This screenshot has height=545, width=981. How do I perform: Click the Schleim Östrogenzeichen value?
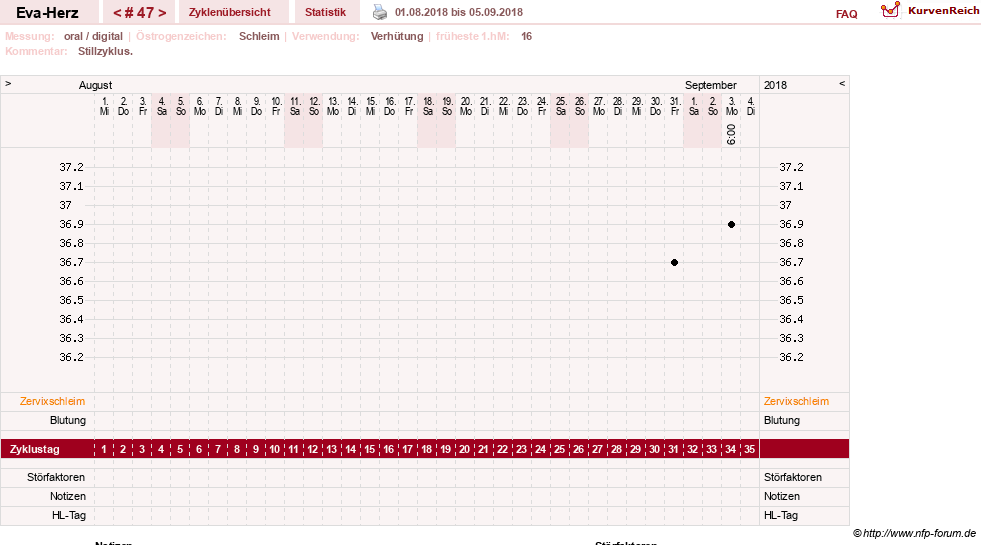[259, 36]
